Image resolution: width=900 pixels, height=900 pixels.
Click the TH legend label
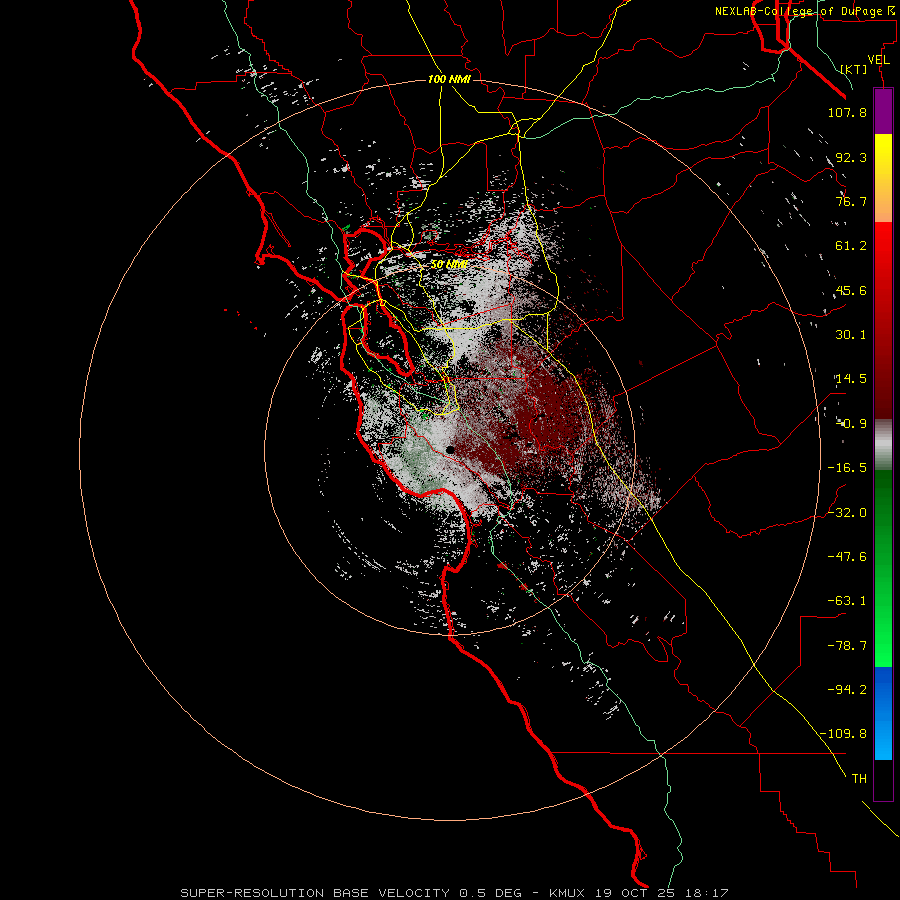point(859,779)
